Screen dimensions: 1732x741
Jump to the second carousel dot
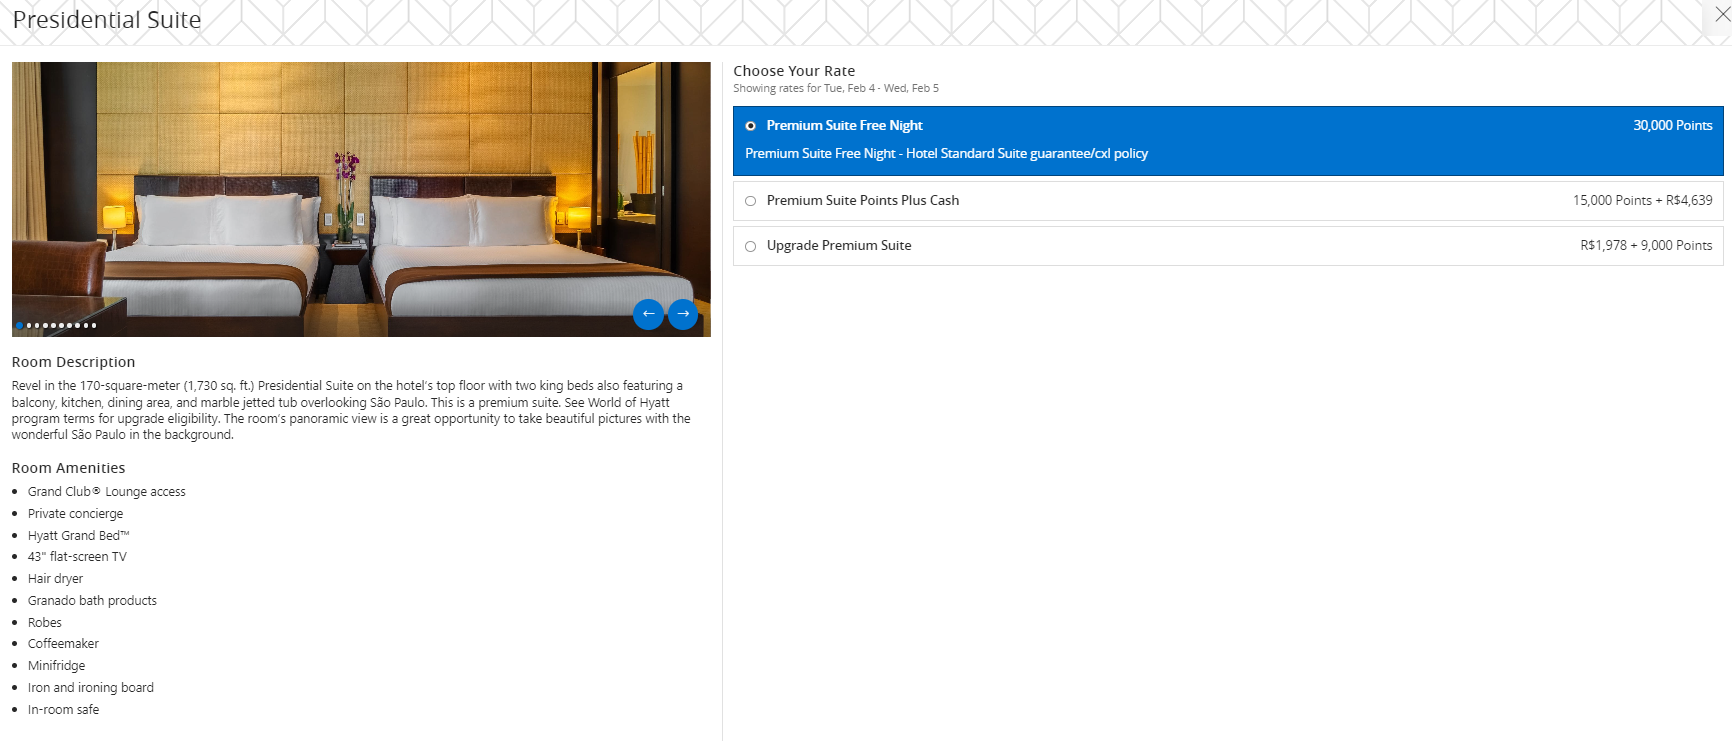(x=29, y=325)
